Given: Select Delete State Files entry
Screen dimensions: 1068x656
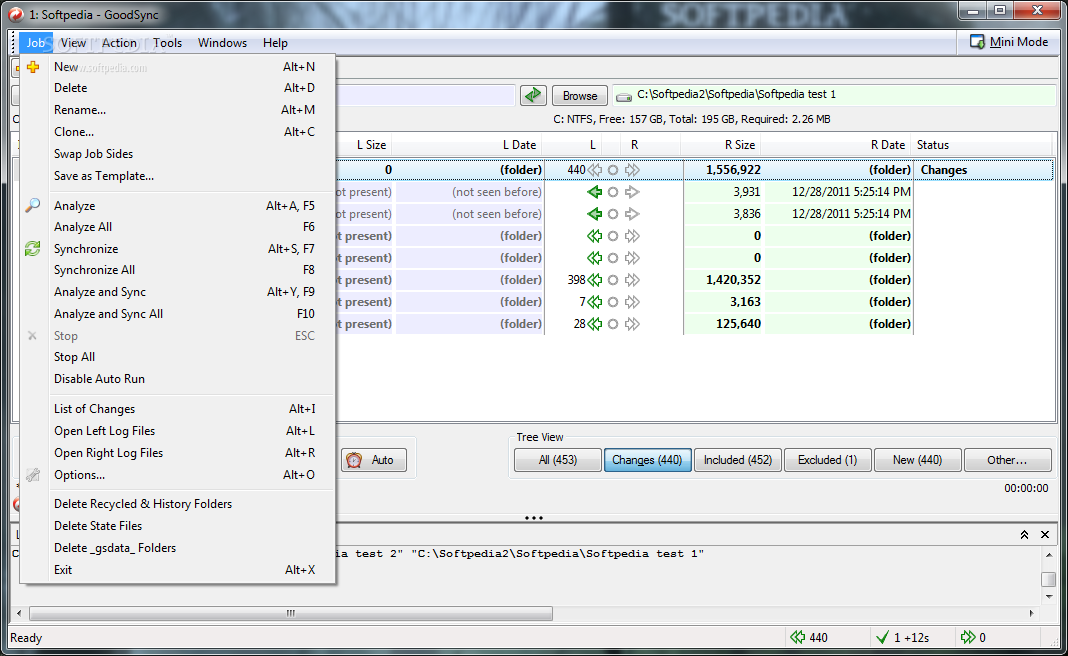Looking at the screenshot, I should pyautogui.click(x=178, y=526).
